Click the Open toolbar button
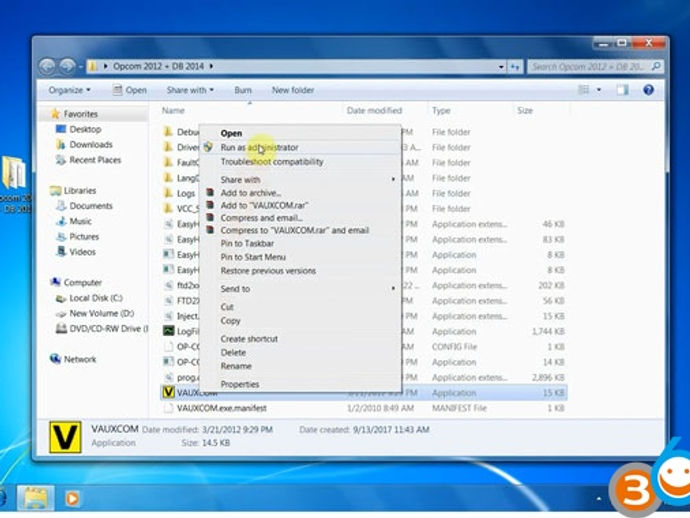This screenshot has height=518, width=690. [x=129, y=90]
